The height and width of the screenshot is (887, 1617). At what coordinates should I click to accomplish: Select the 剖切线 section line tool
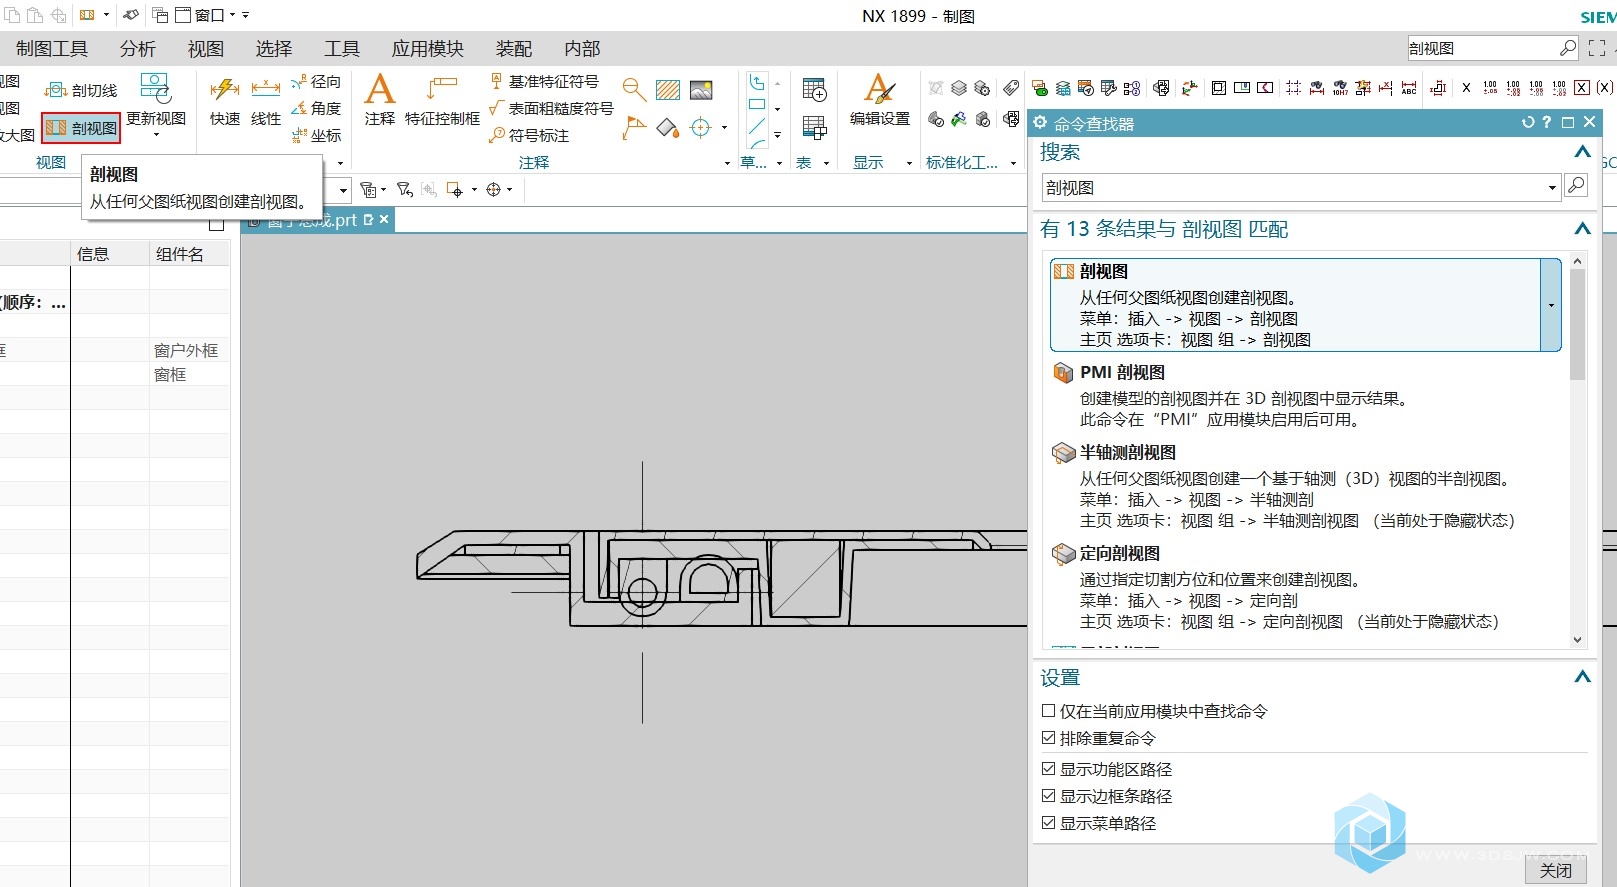click(81, 90)
